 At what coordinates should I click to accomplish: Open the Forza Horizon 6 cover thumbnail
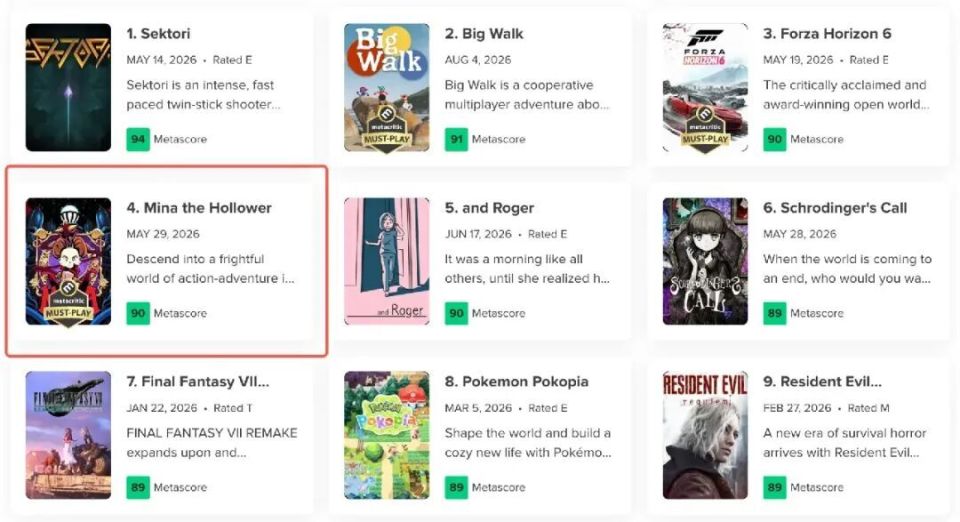705,88
